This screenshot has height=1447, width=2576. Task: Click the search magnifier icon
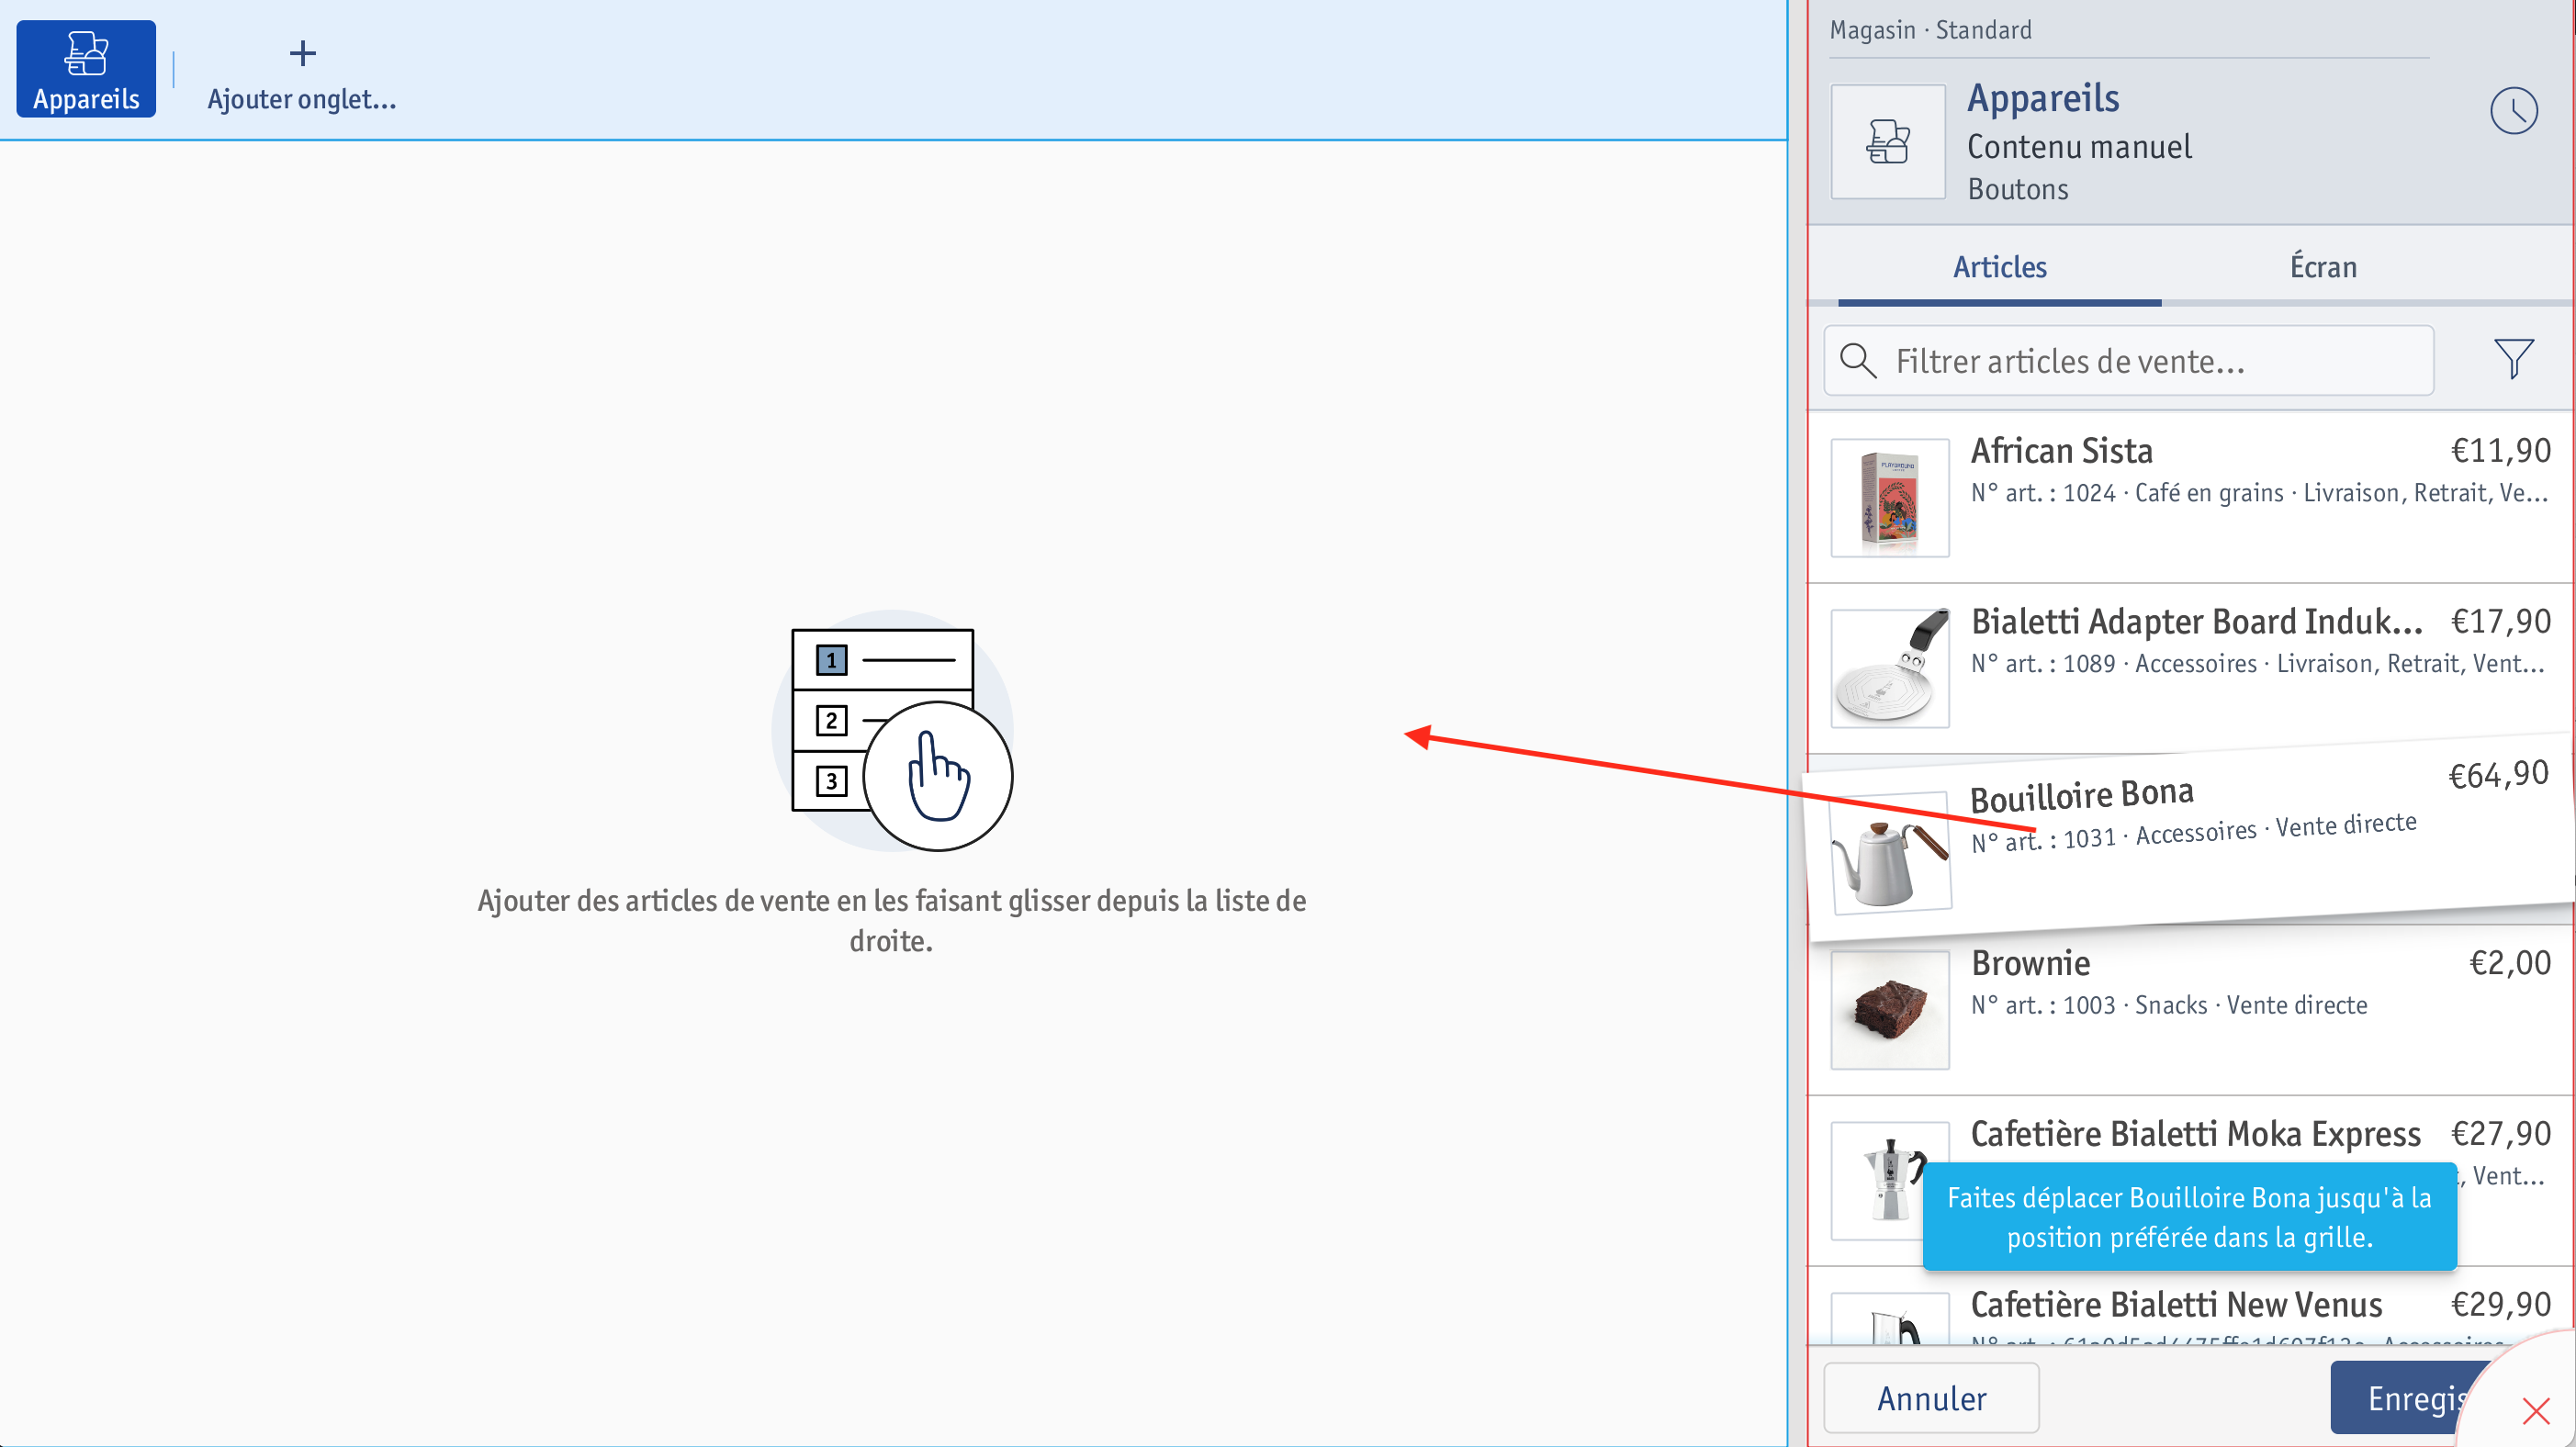[x=1858, y=360]
